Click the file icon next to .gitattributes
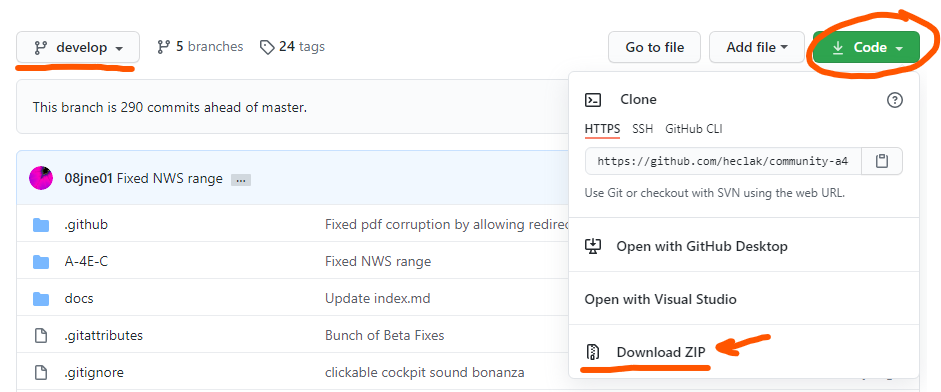 tap(41, 335)
